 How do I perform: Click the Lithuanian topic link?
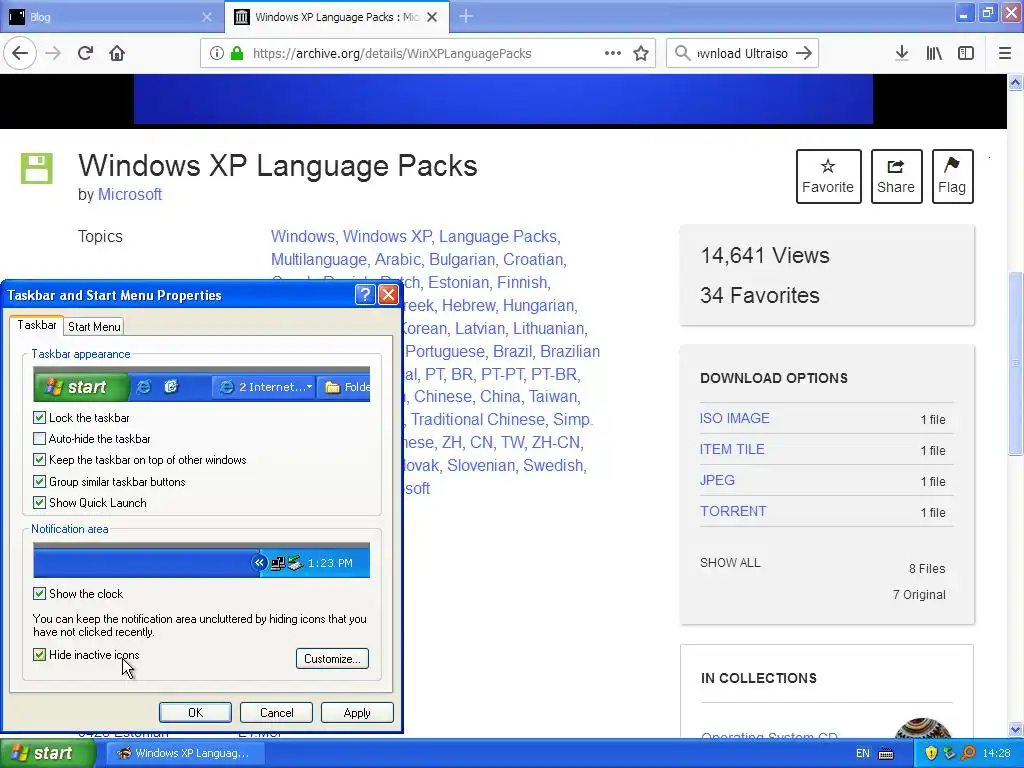tap(548, 328)
